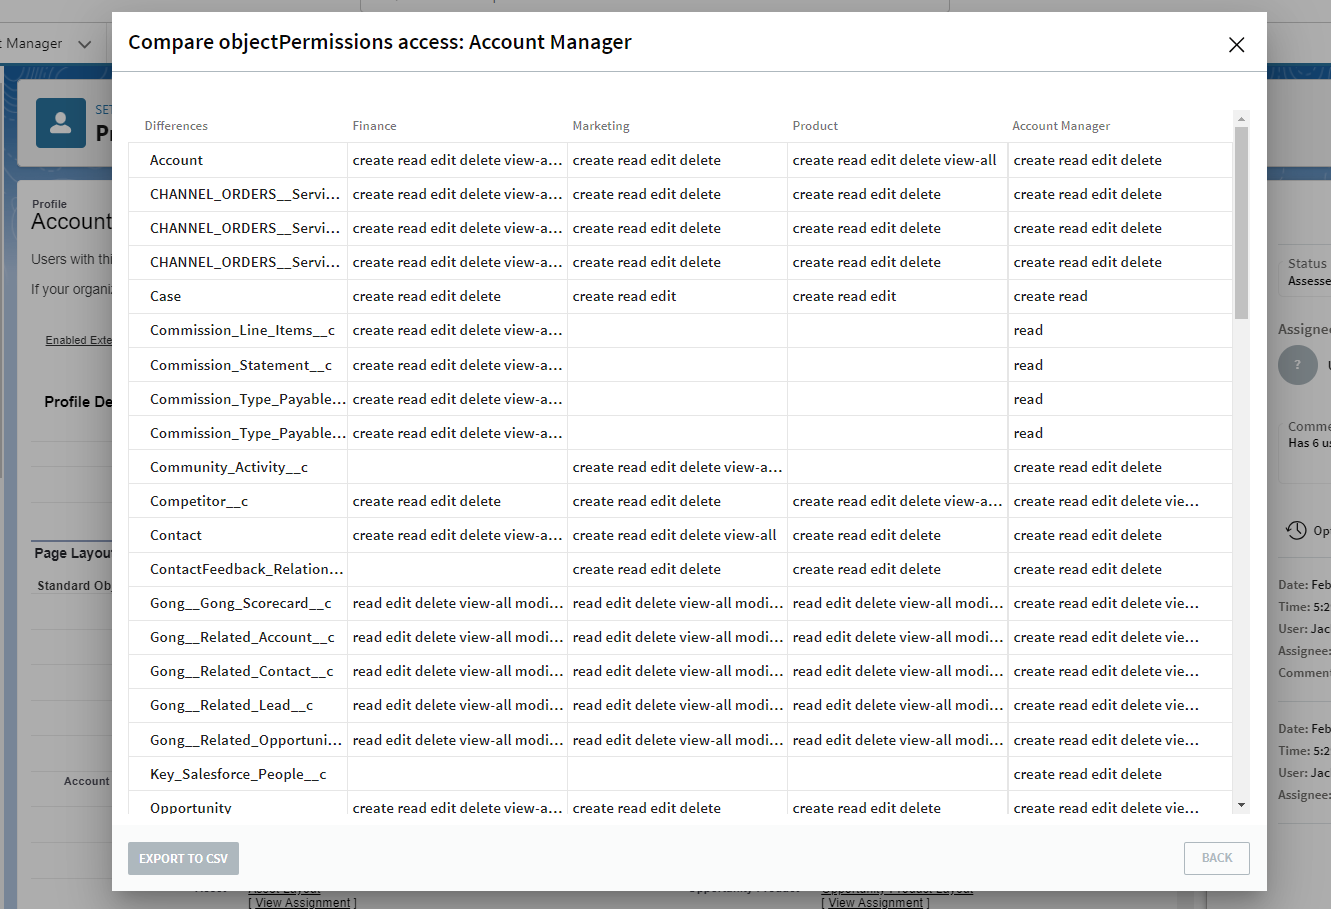Select the Account row under Differences

coord(176,159)
